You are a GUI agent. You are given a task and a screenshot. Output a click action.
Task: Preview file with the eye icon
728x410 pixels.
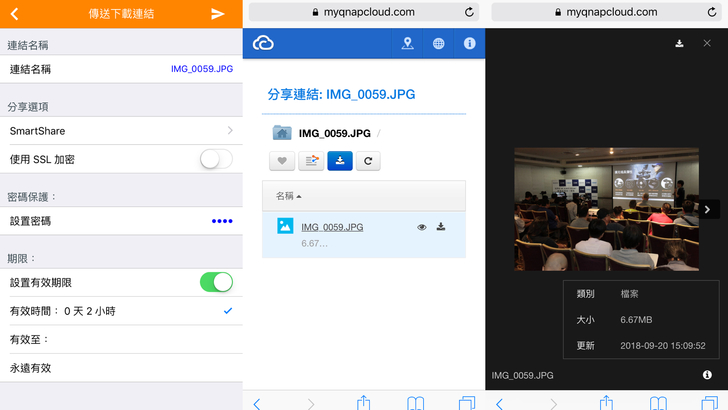(x=422, y=227)
